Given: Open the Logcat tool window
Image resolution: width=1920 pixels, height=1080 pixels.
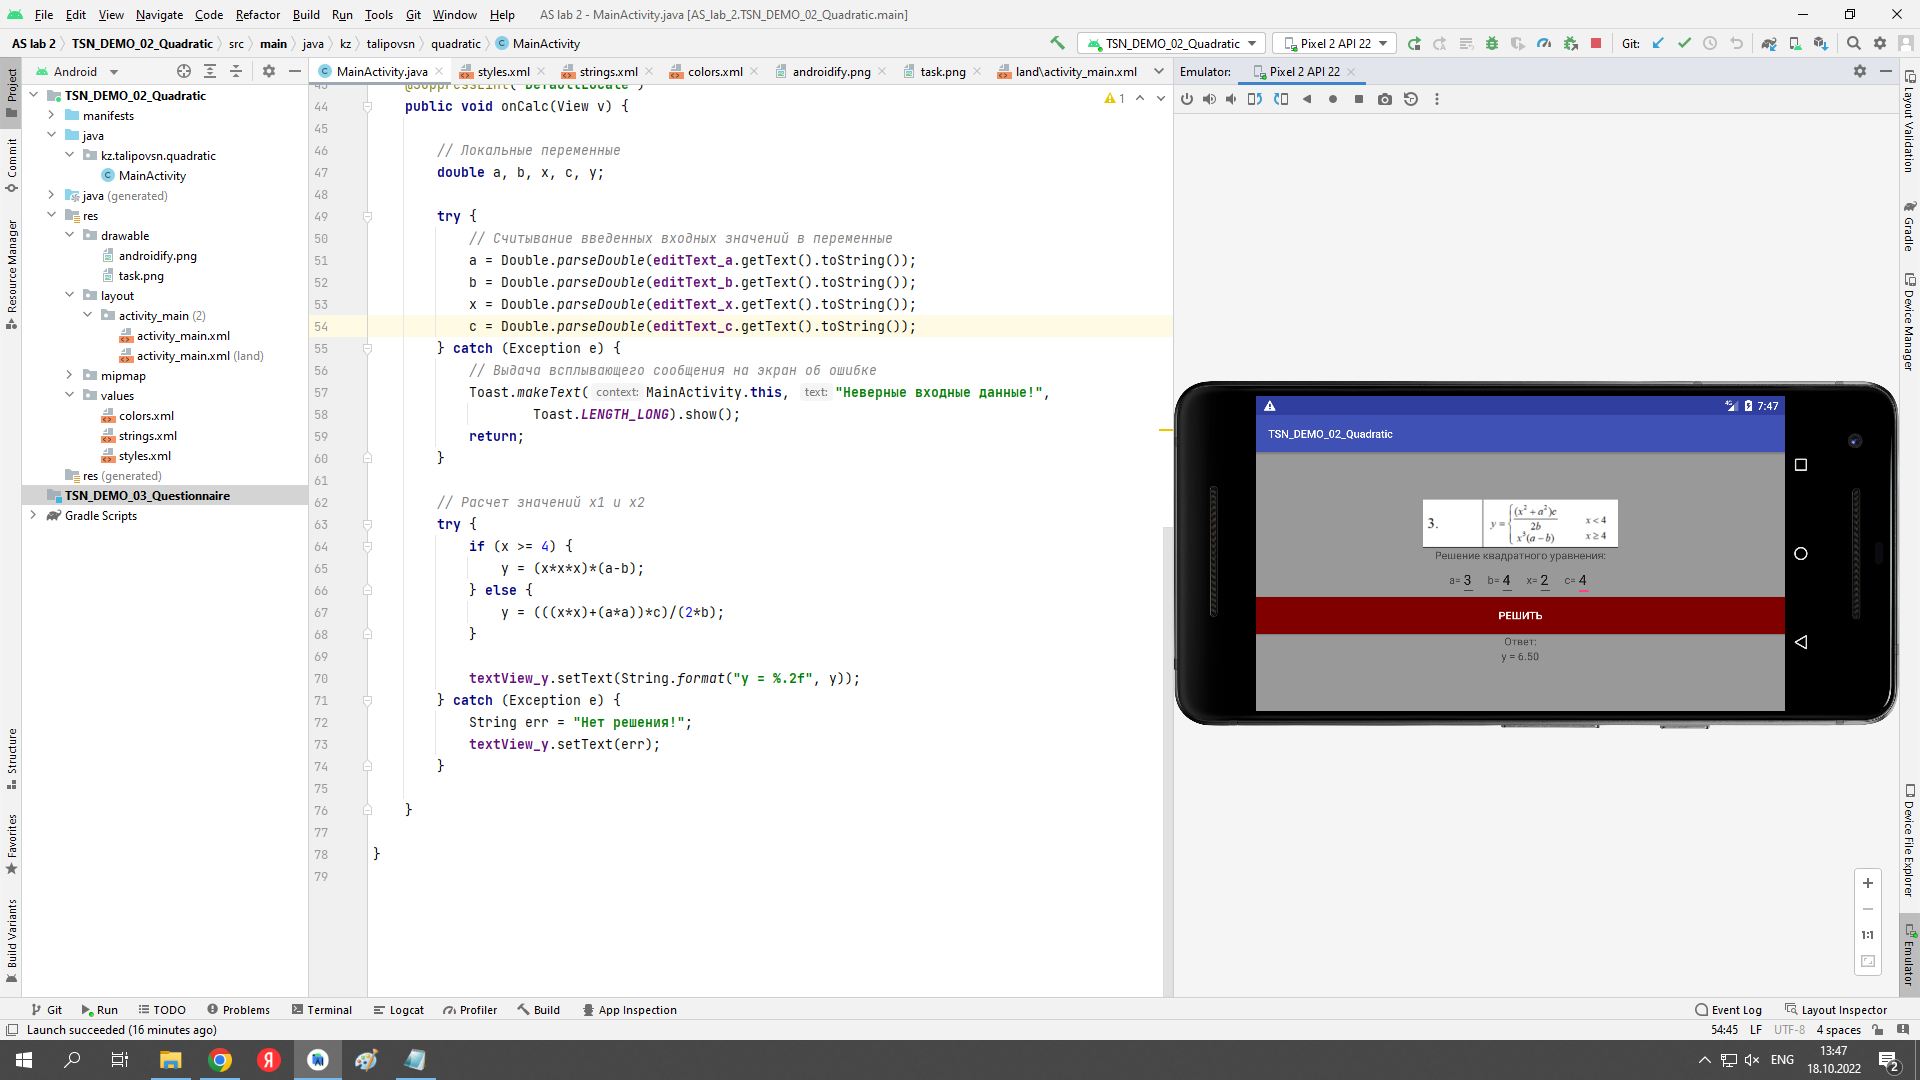Looking at the screenshot, I should (398, 1010).
